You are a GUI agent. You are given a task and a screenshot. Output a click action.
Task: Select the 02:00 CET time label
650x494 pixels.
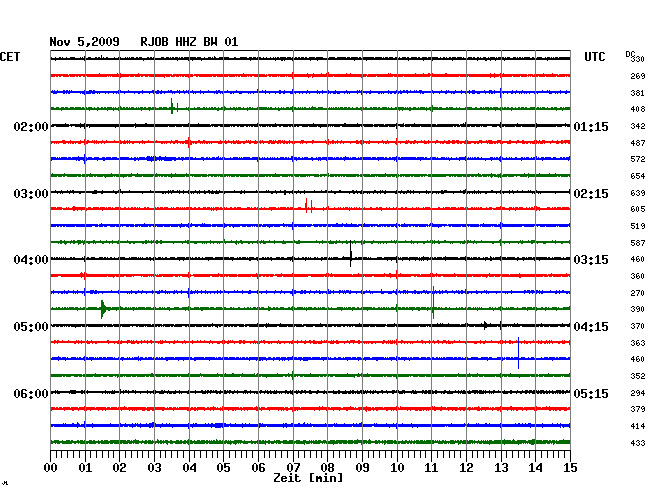click(31, 126)
